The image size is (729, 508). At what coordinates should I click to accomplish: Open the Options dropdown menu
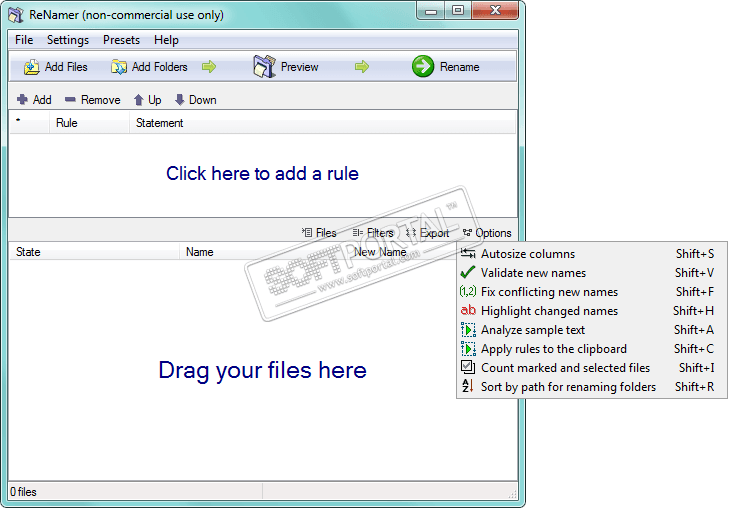point(487,233)
